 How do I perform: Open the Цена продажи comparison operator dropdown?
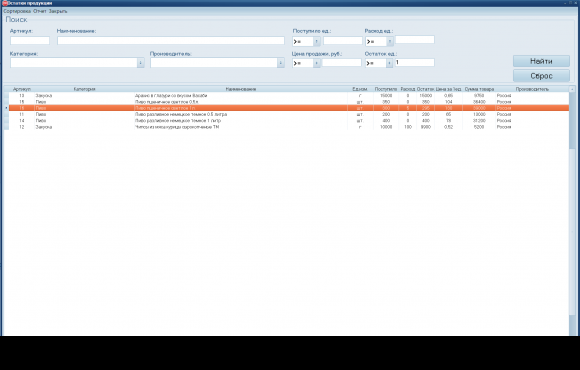pyautogui.click(x=317, y=63)
